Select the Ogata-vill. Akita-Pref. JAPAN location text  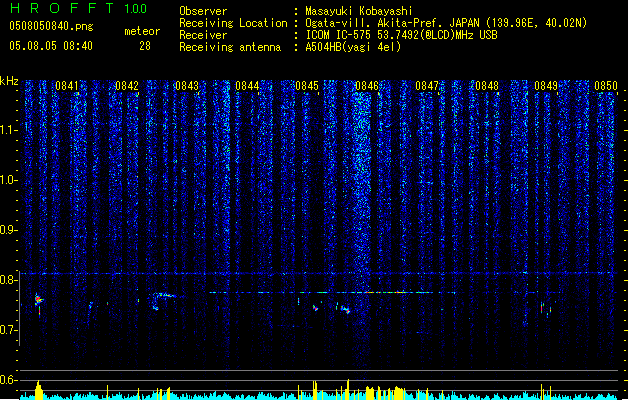point(446,23)
